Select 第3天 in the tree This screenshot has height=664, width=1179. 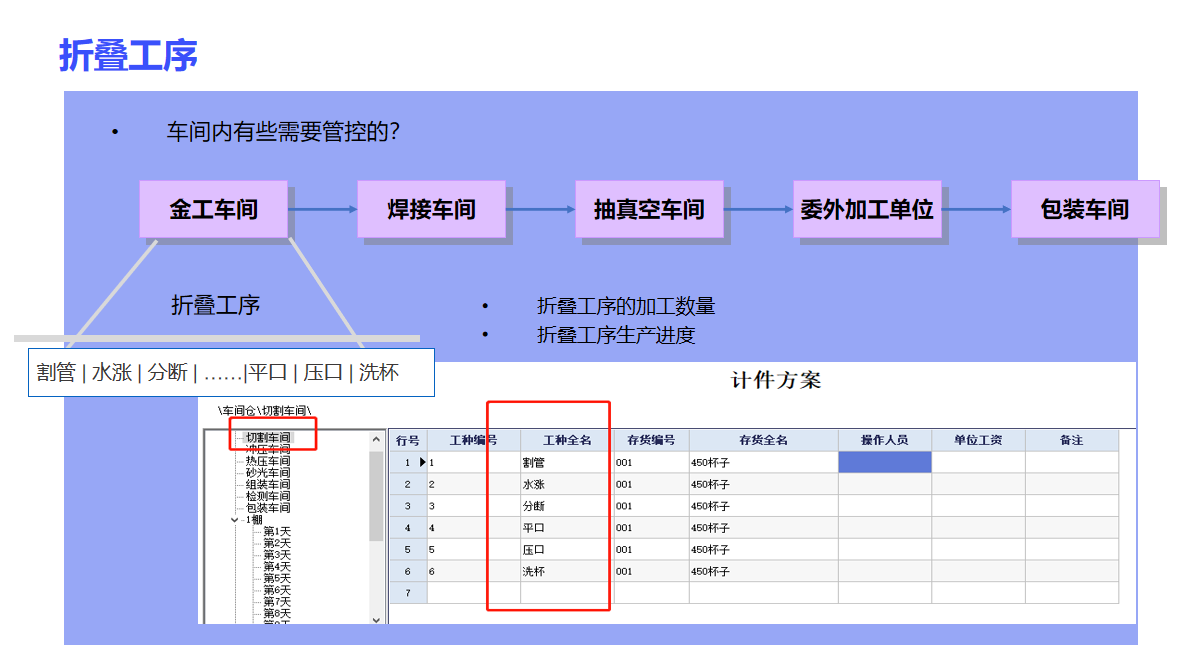click(277, 555)
